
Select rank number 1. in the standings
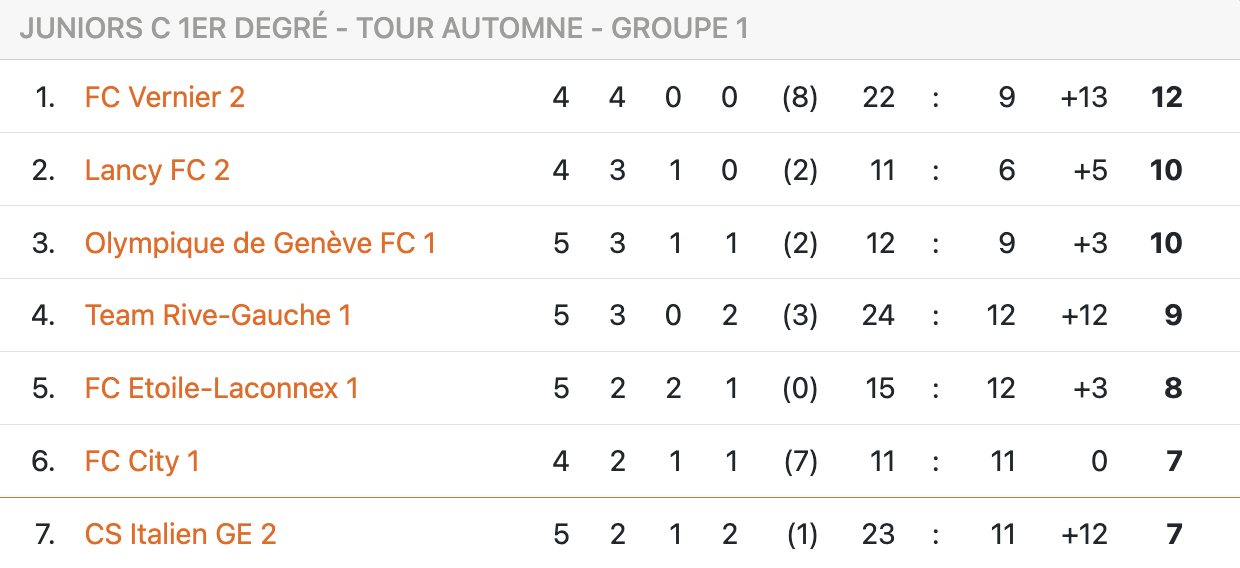(x=44, y=97)
